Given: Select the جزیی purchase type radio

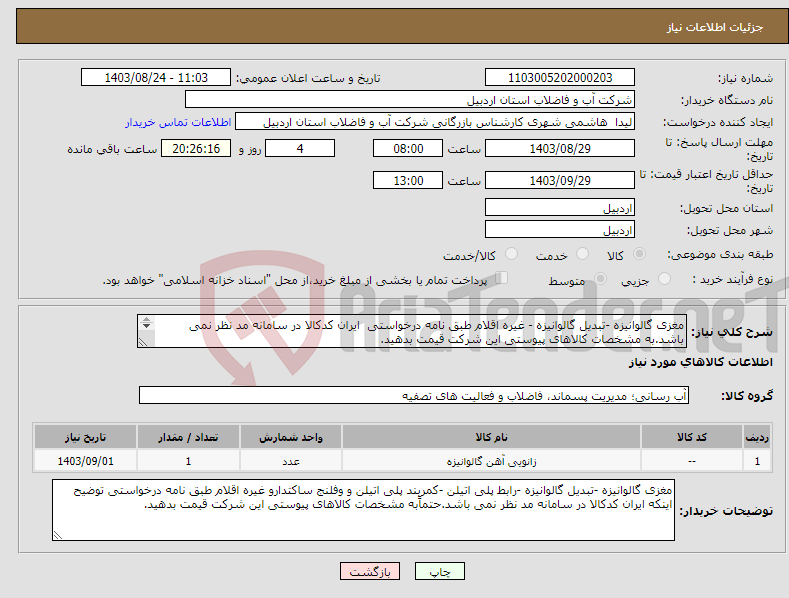Looking at the screenshot, I should click(664, 278).
